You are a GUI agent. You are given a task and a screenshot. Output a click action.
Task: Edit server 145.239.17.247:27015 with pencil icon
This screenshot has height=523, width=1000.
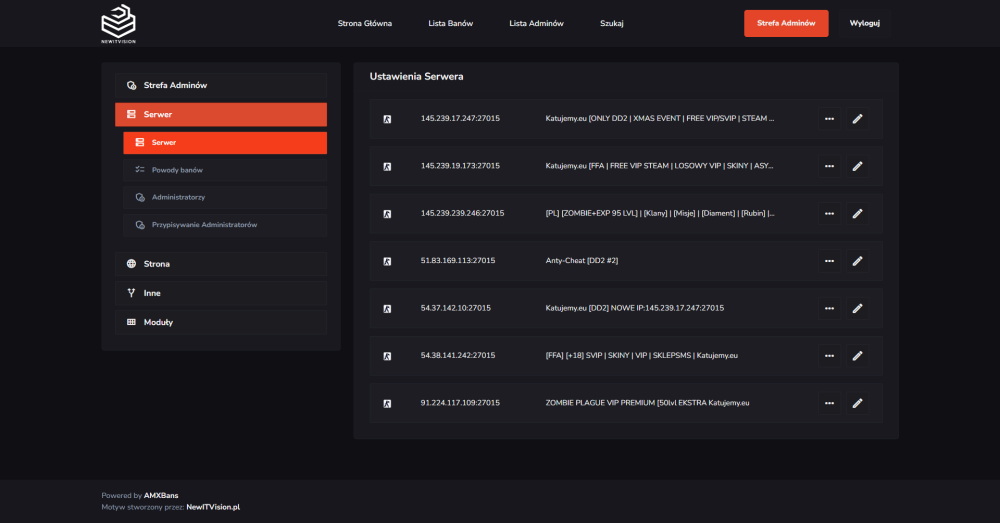857,119
